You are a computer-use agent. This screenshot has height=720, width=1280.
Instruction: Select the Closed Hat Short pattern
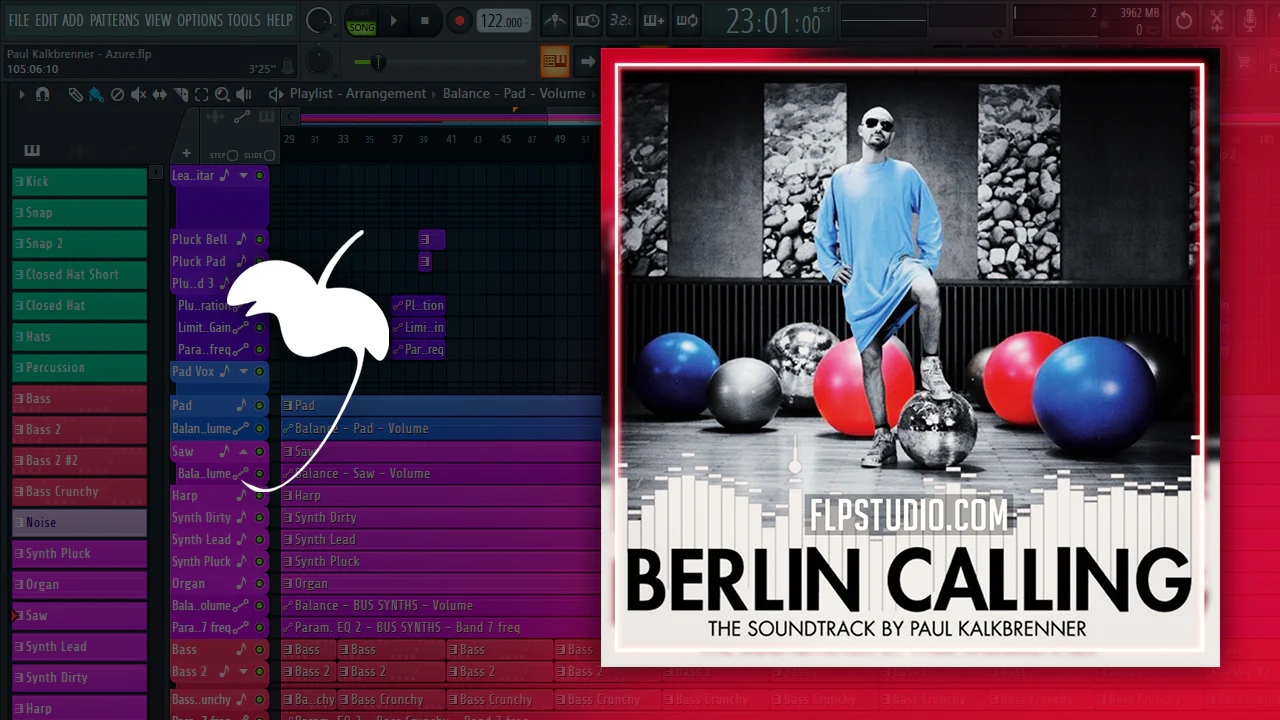point(79,275)
